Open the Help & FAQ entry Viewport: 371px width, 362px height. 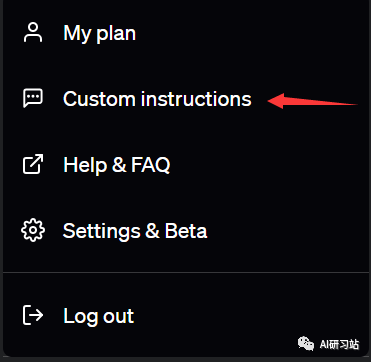[x=185, y=164]
